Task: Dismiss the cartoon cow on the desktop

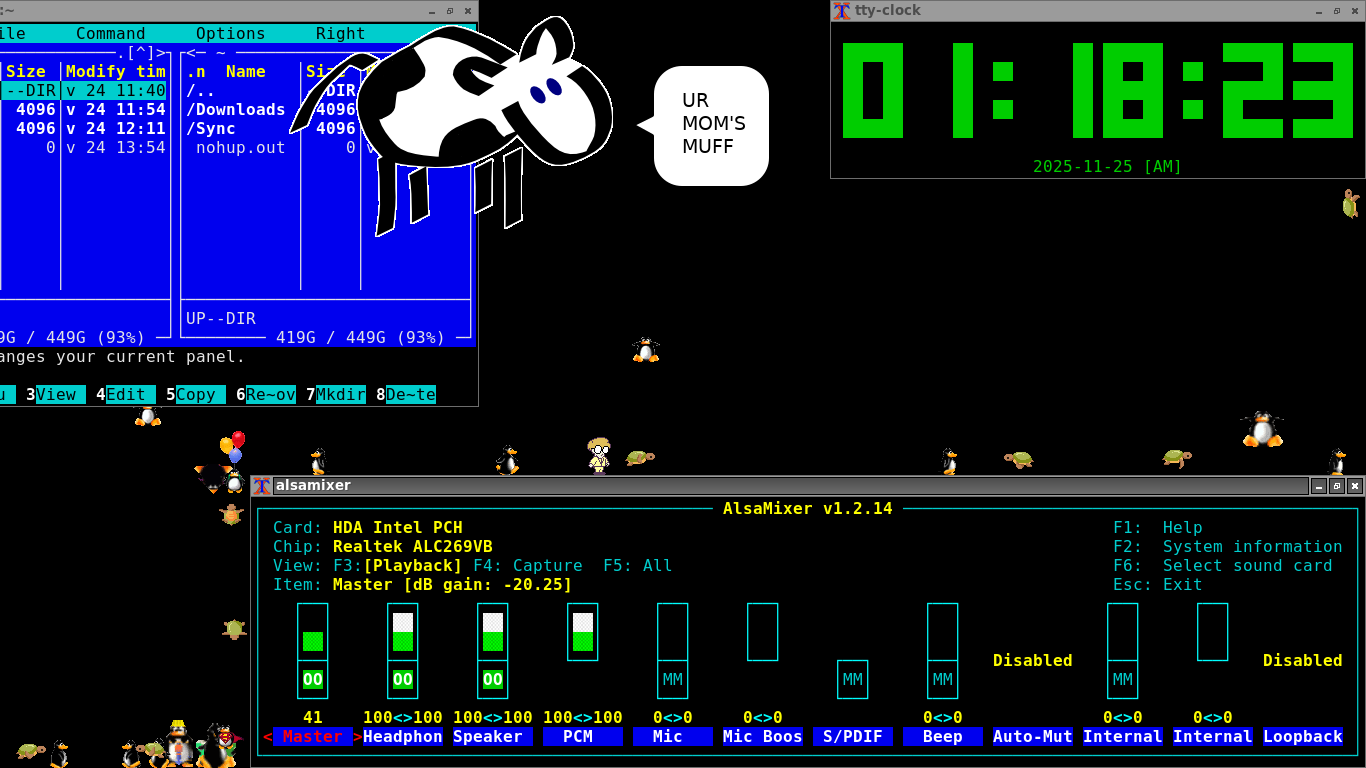Action: [450, 125]
